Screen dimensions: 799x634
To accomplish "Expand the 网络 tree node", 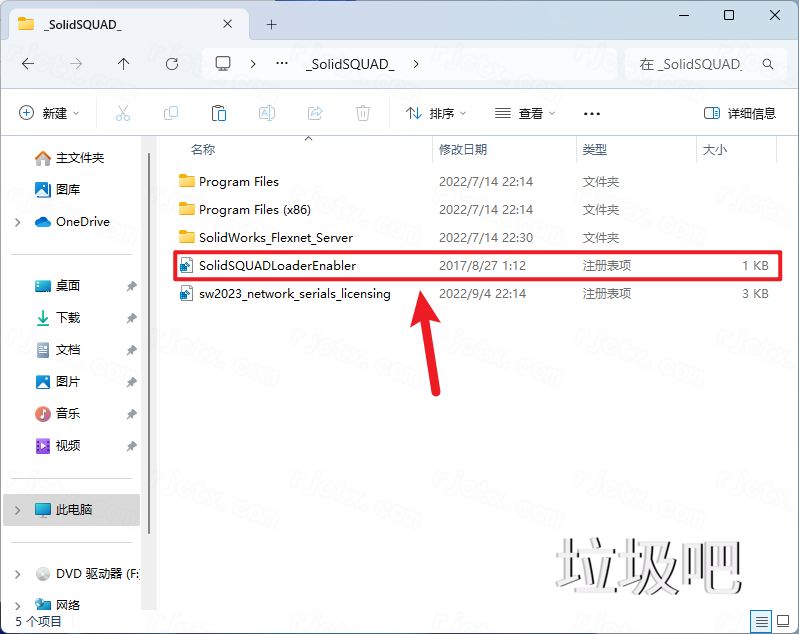I will point(18,605).
